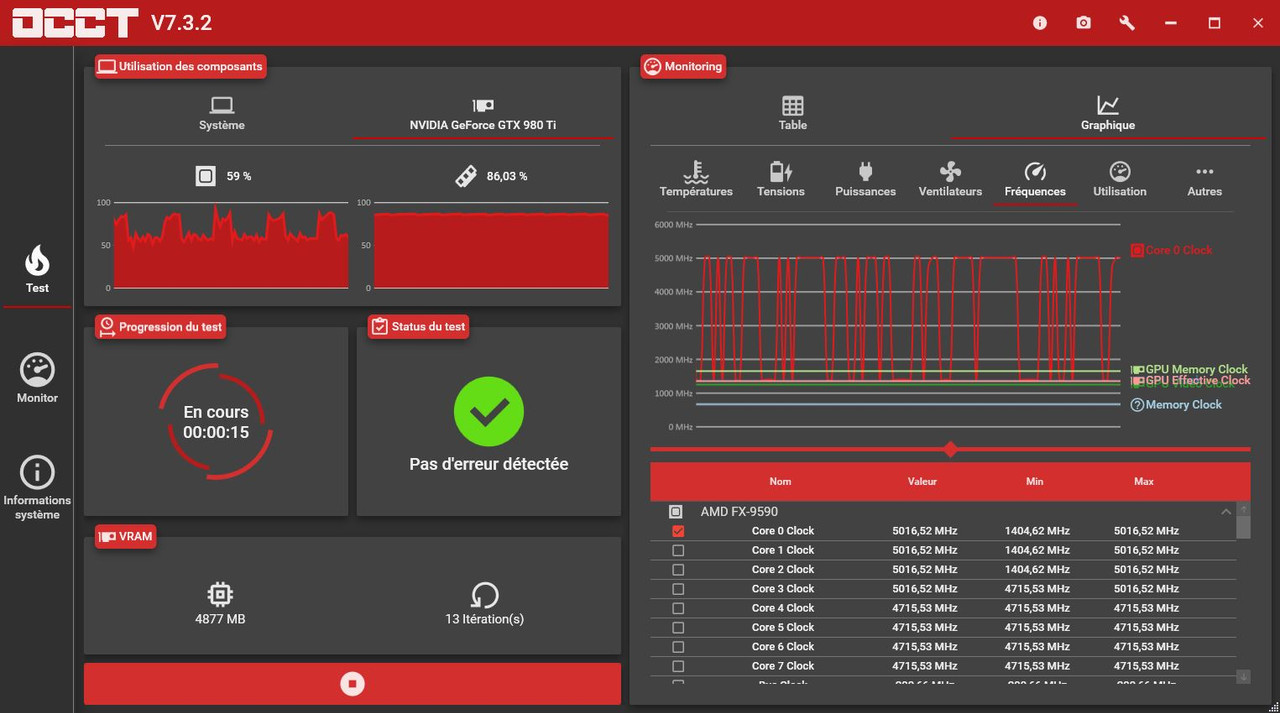Toggle the AMD FX-9590 group checkbox

click(676, 511)
